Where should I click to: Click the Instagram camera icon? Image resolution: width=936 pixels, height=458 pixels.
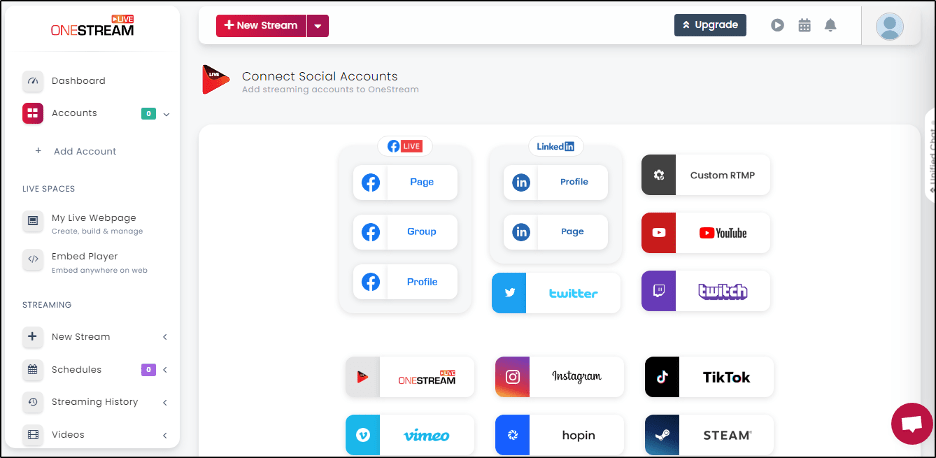point(512,377)
